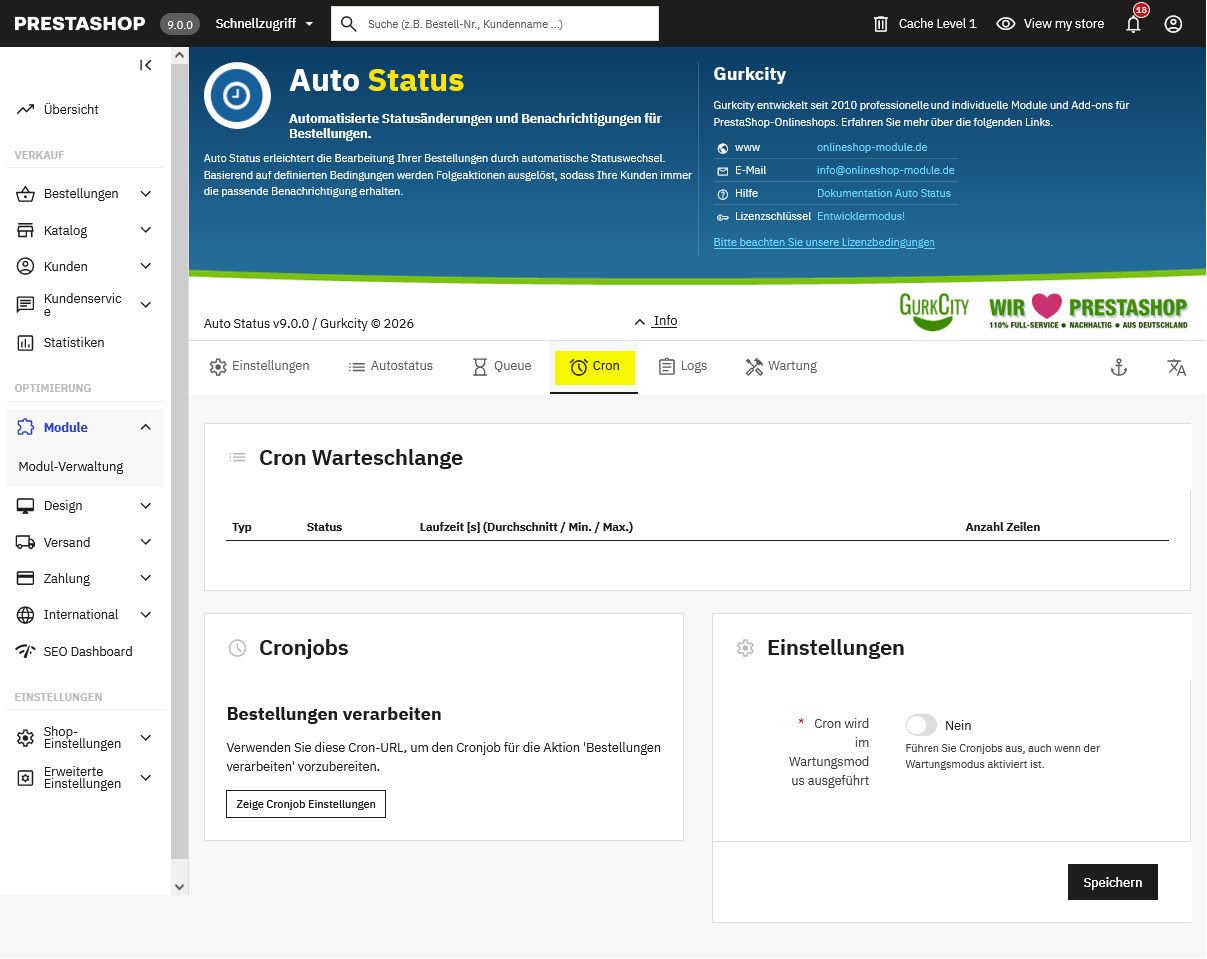
Task: Click the PrestaShop logo
Action: coord(80,24)
